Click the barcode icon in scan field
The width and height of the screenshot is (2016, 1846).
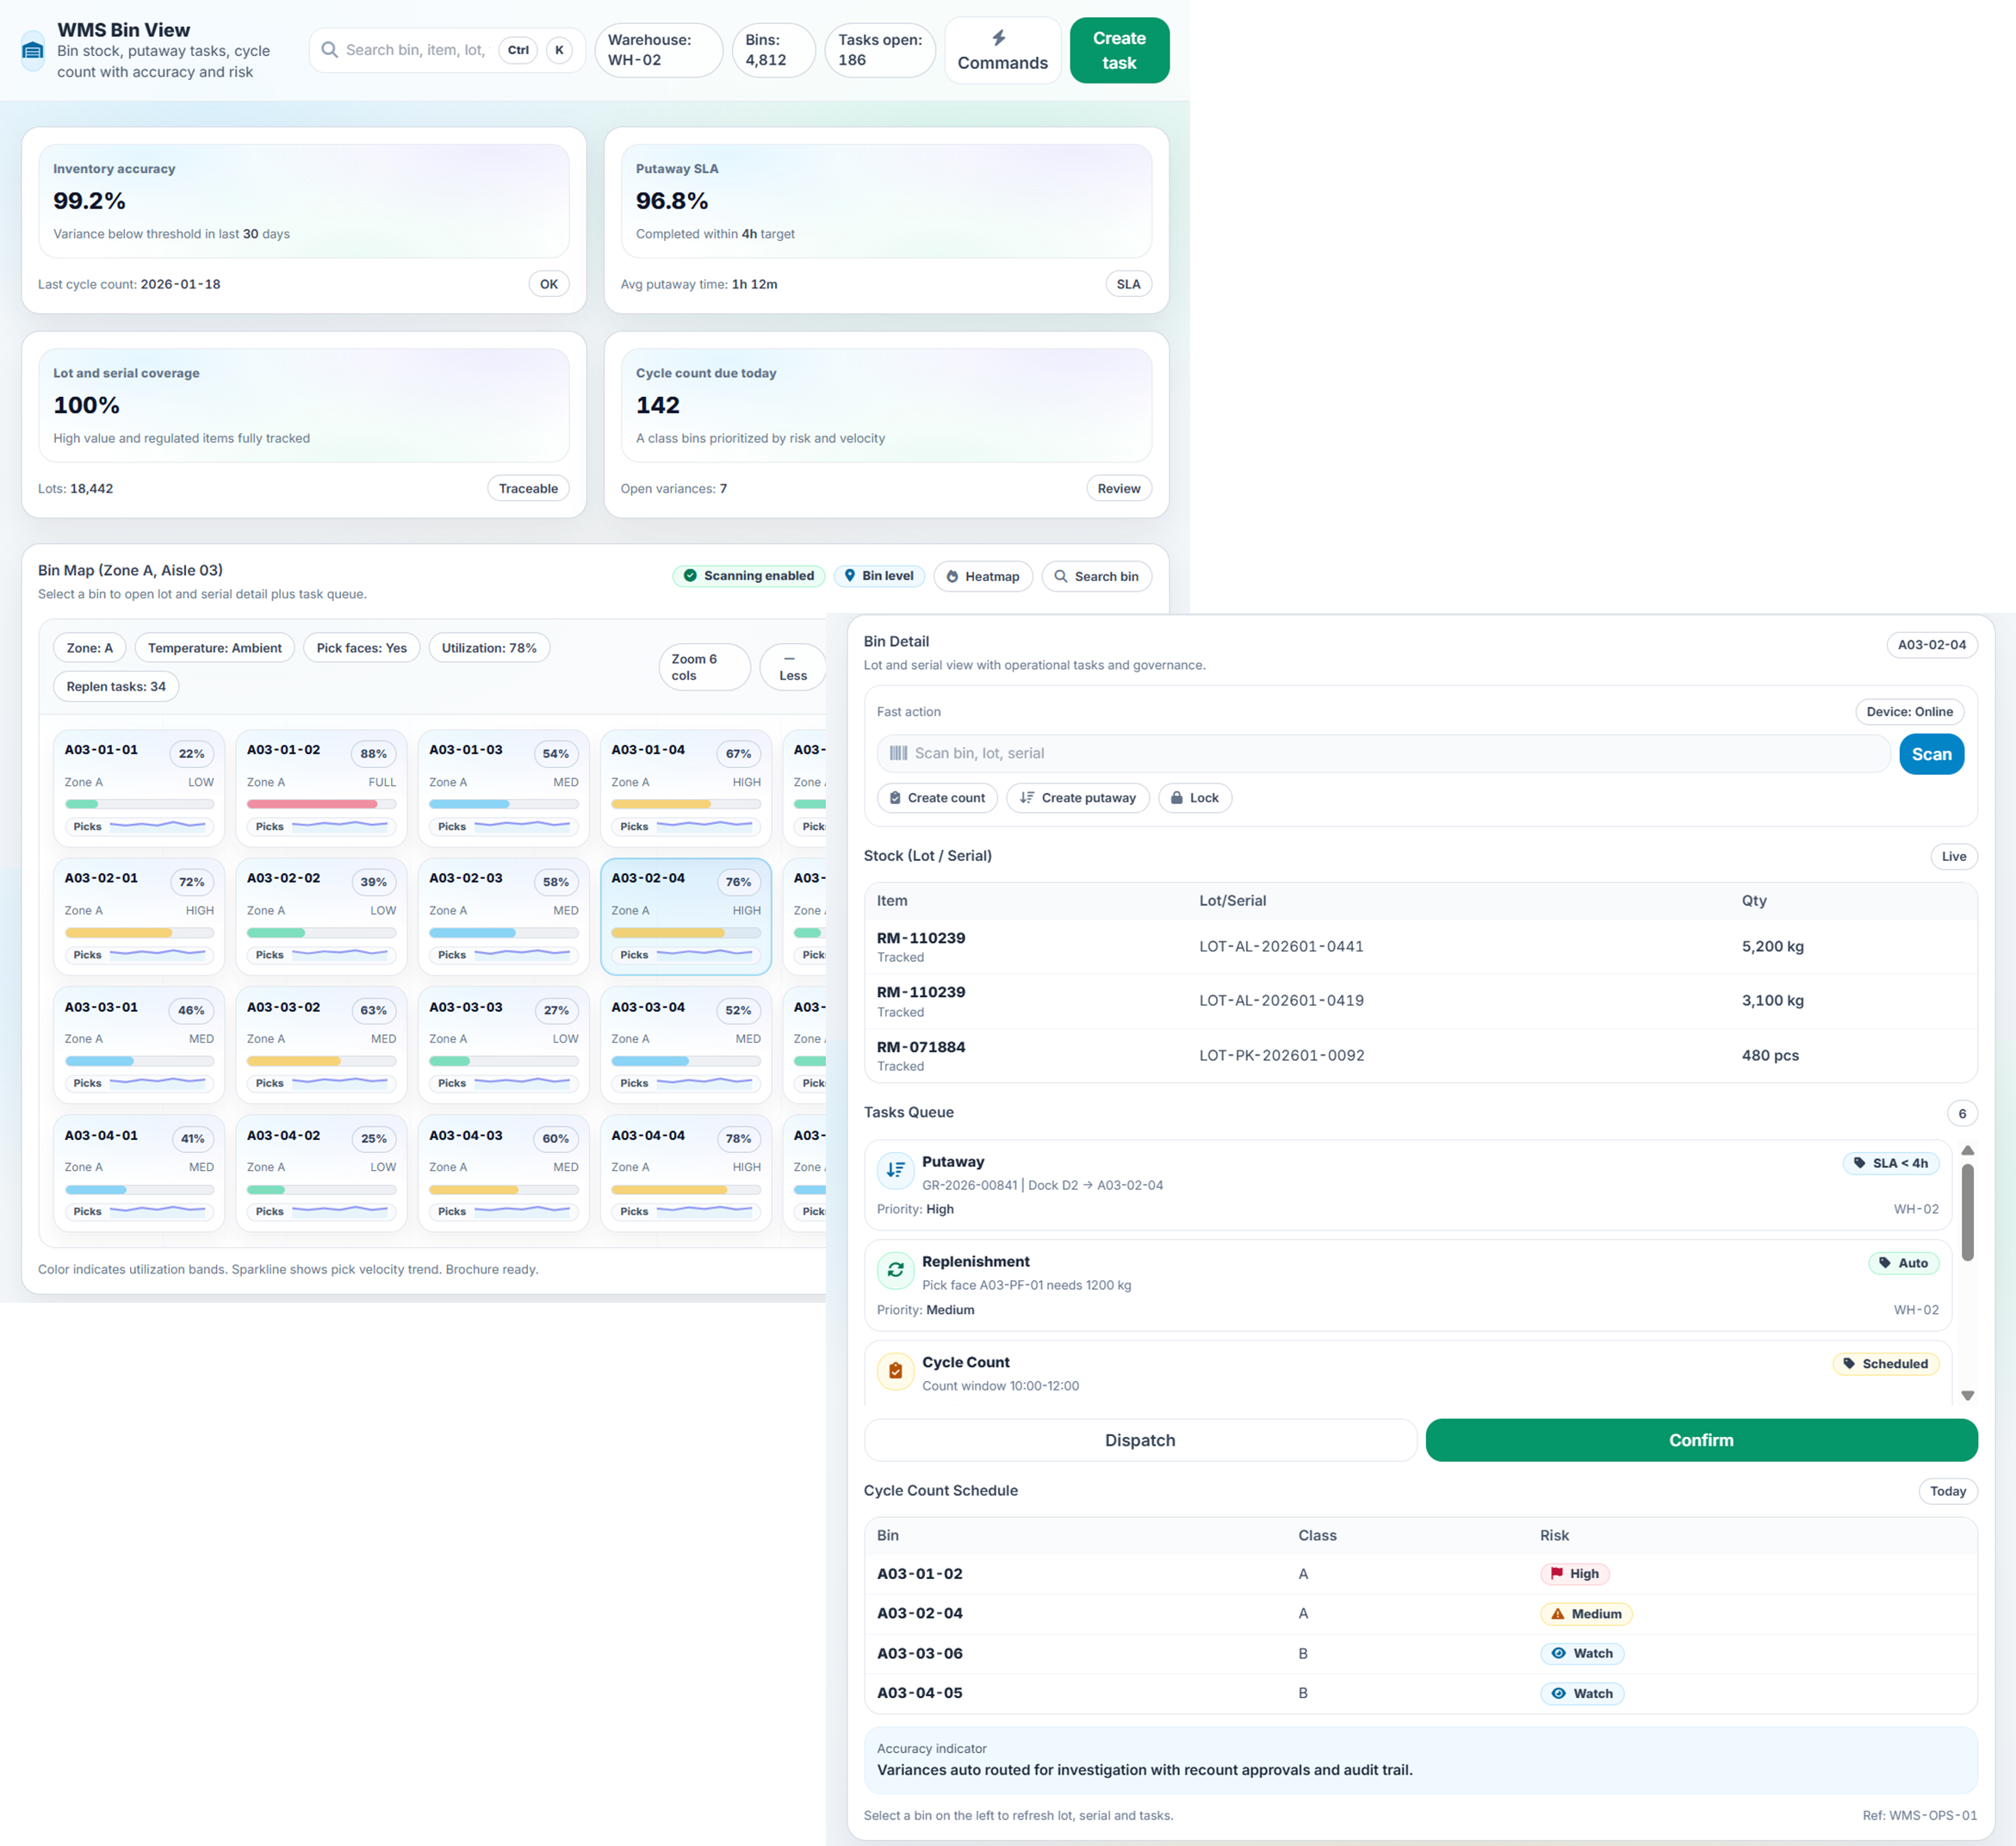(x=898, y=753)
